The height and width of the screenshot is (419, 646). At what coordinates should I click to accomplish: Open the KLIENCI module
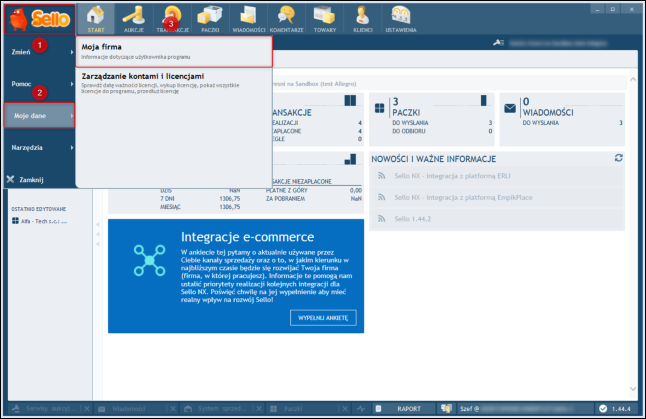click(x=363, y=19)
